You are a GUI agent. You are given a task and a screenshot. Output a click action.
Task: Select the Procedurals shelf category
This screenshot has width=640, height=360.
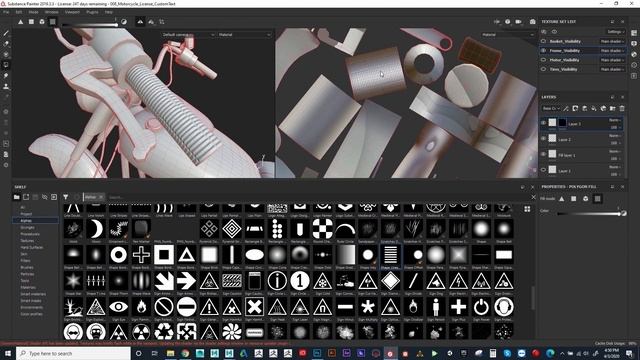(30, 234)
